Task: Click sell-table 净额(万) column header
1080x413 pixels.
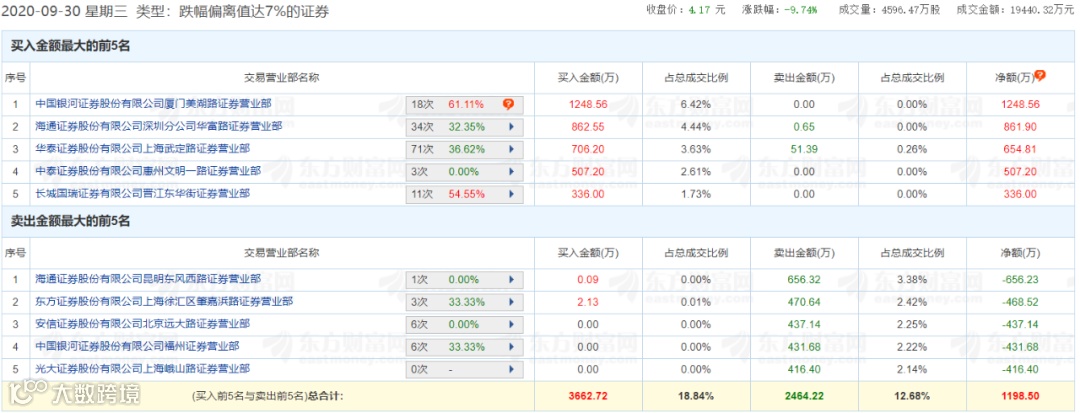Action: click(x=1020, y=253)
